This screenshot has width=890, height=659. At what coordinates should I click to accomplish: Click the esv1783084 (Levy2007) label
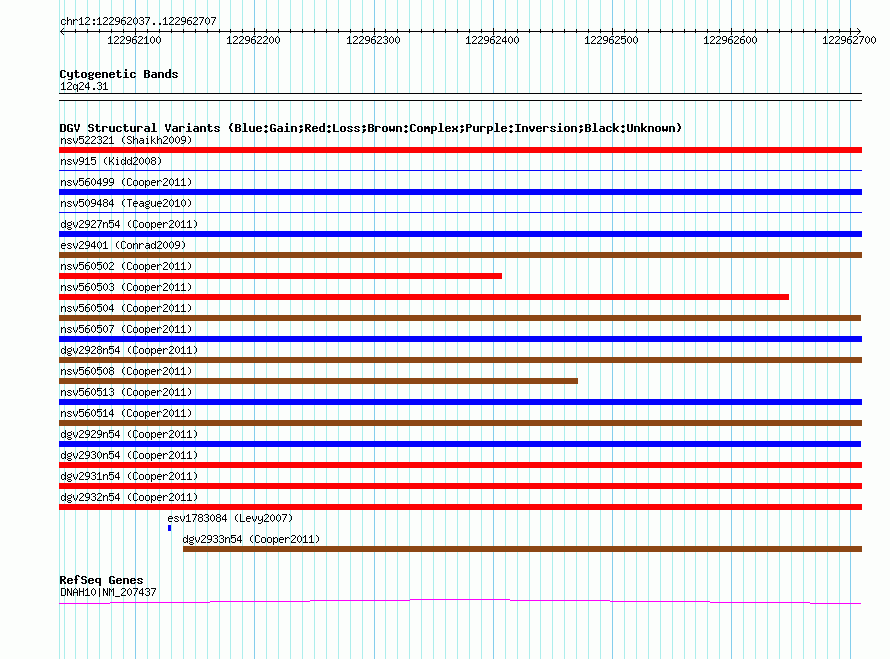(230, 518)
